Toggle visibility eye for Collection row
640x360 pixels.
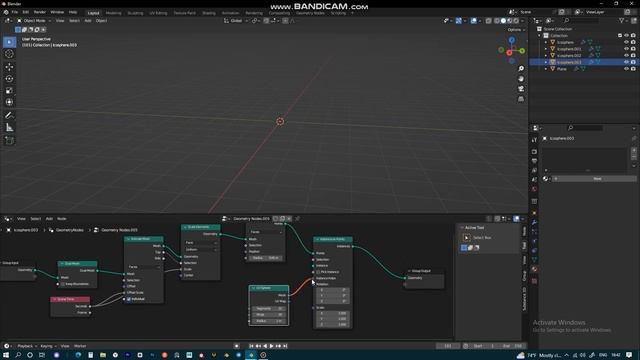pos(626,36)
